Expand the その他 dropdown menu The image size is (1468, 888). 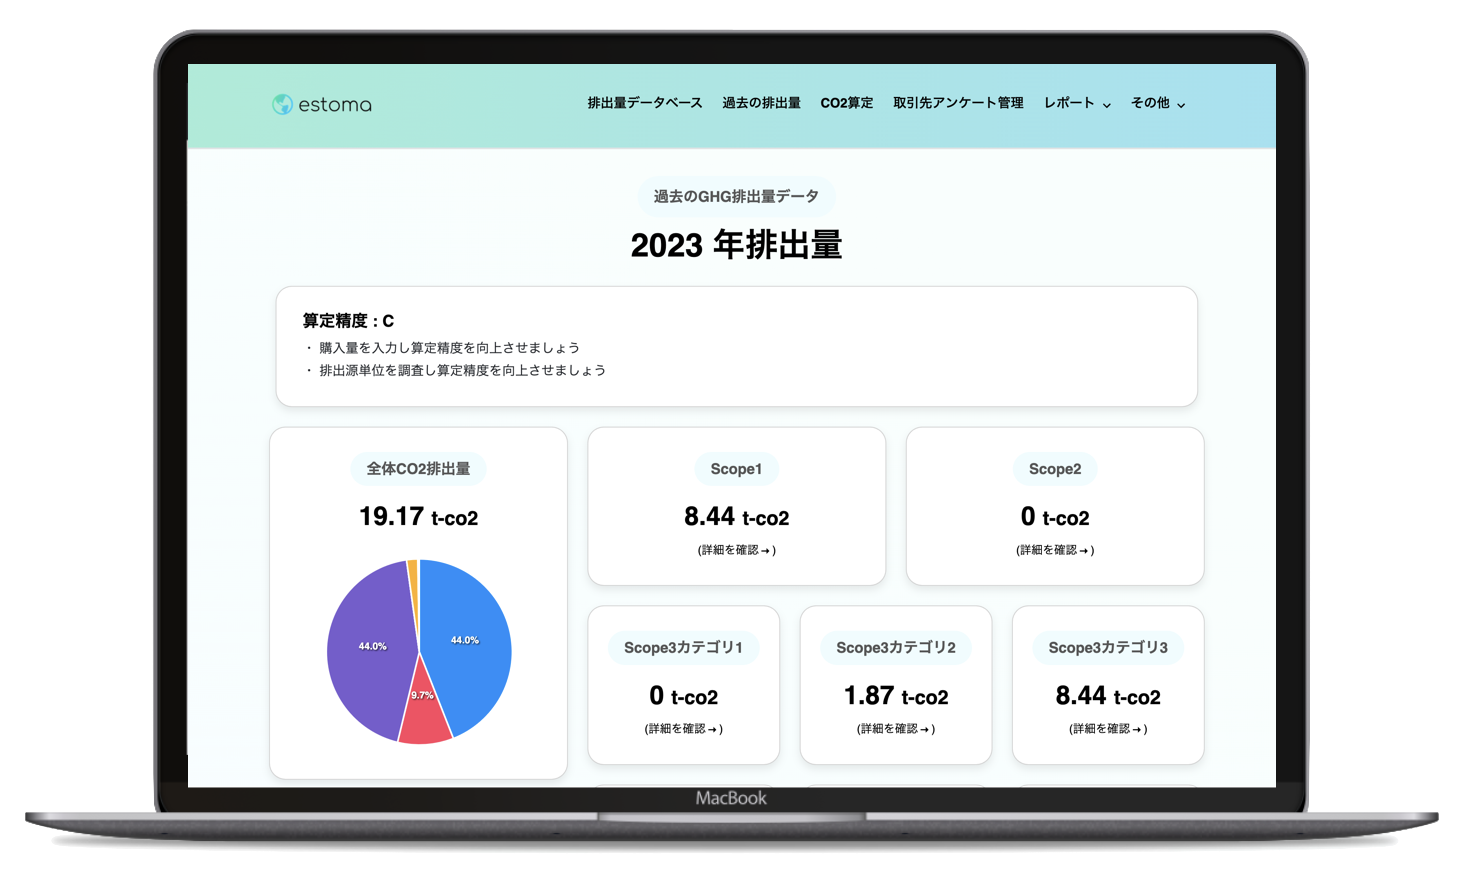pyautogui.click(x=1158, y=103)
